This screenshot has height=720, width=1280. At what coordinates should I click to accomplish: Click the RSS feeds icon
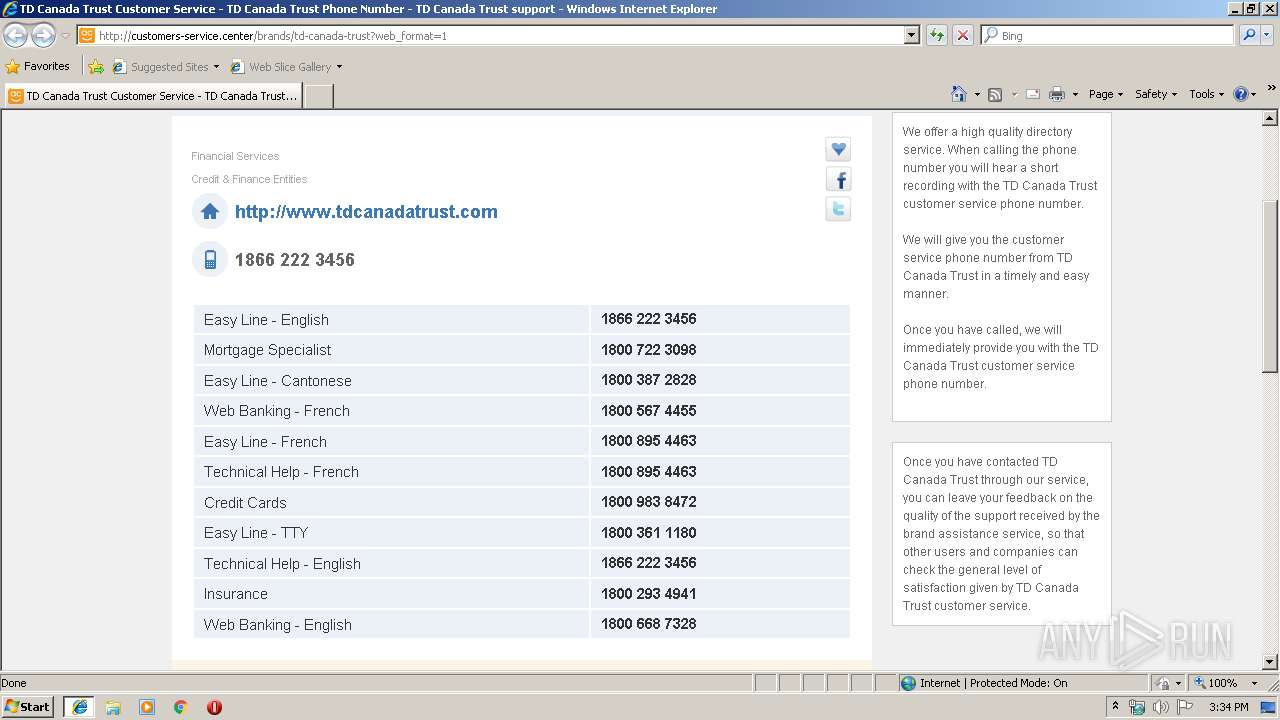(995, 94)
